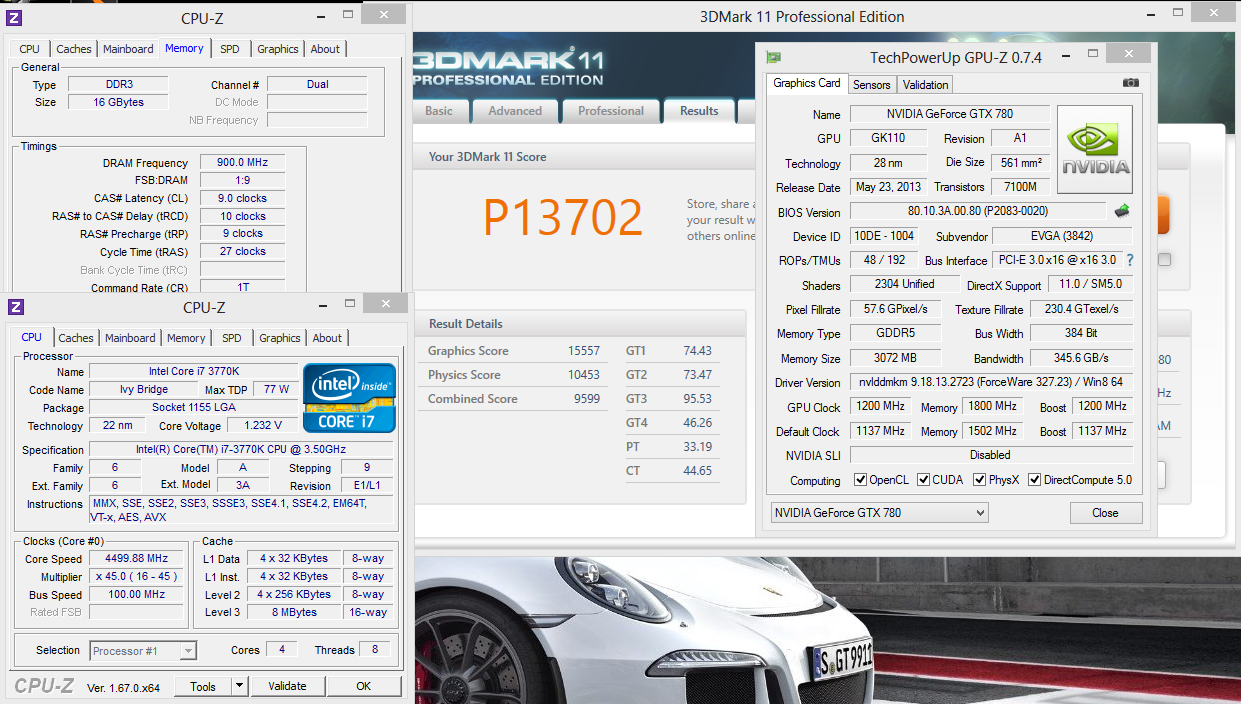Screen dimensions: 1241x704
Task: Open the Advanced tab in 3DMark 11
Action: (x=515, y=111)
